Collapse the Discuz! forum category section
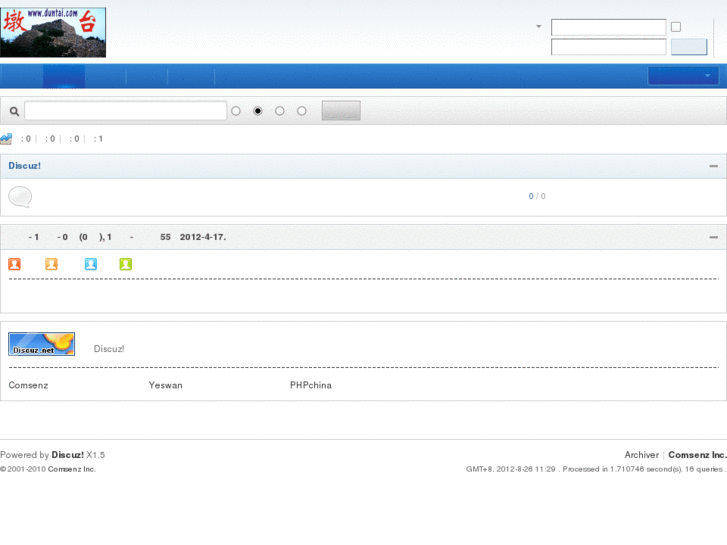The image size is (727, 545). [714, 166]
